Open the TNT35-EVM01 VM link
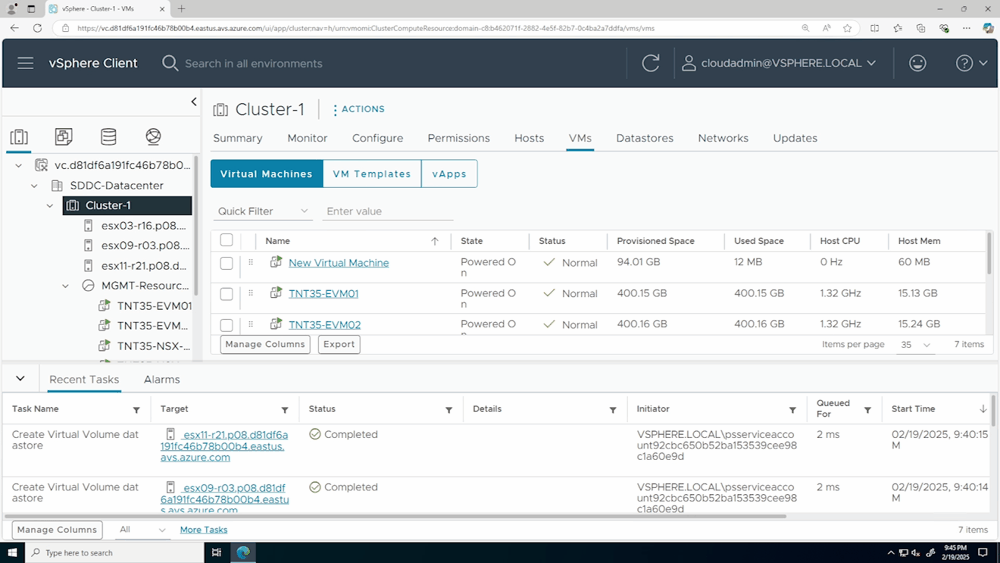This screenshot has width=1000, height=563. (x=323, y=294)
